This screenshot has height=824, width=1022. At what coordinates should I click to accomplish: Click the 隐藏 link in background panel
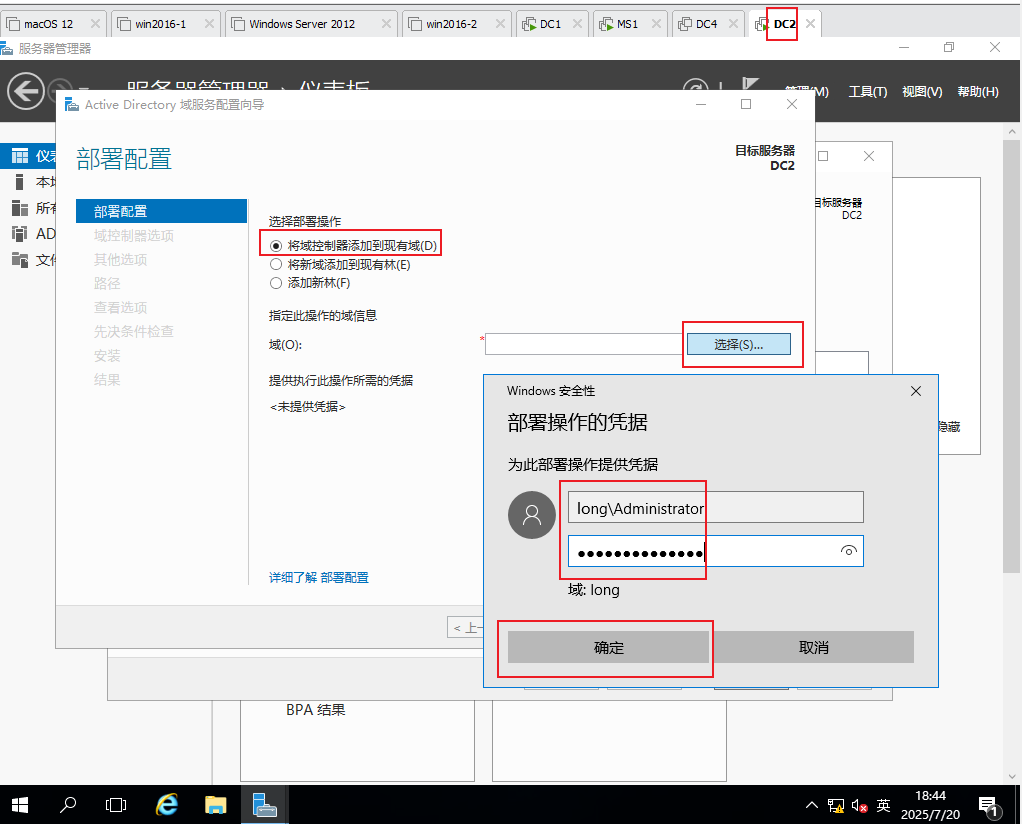[x=949, y=427]
